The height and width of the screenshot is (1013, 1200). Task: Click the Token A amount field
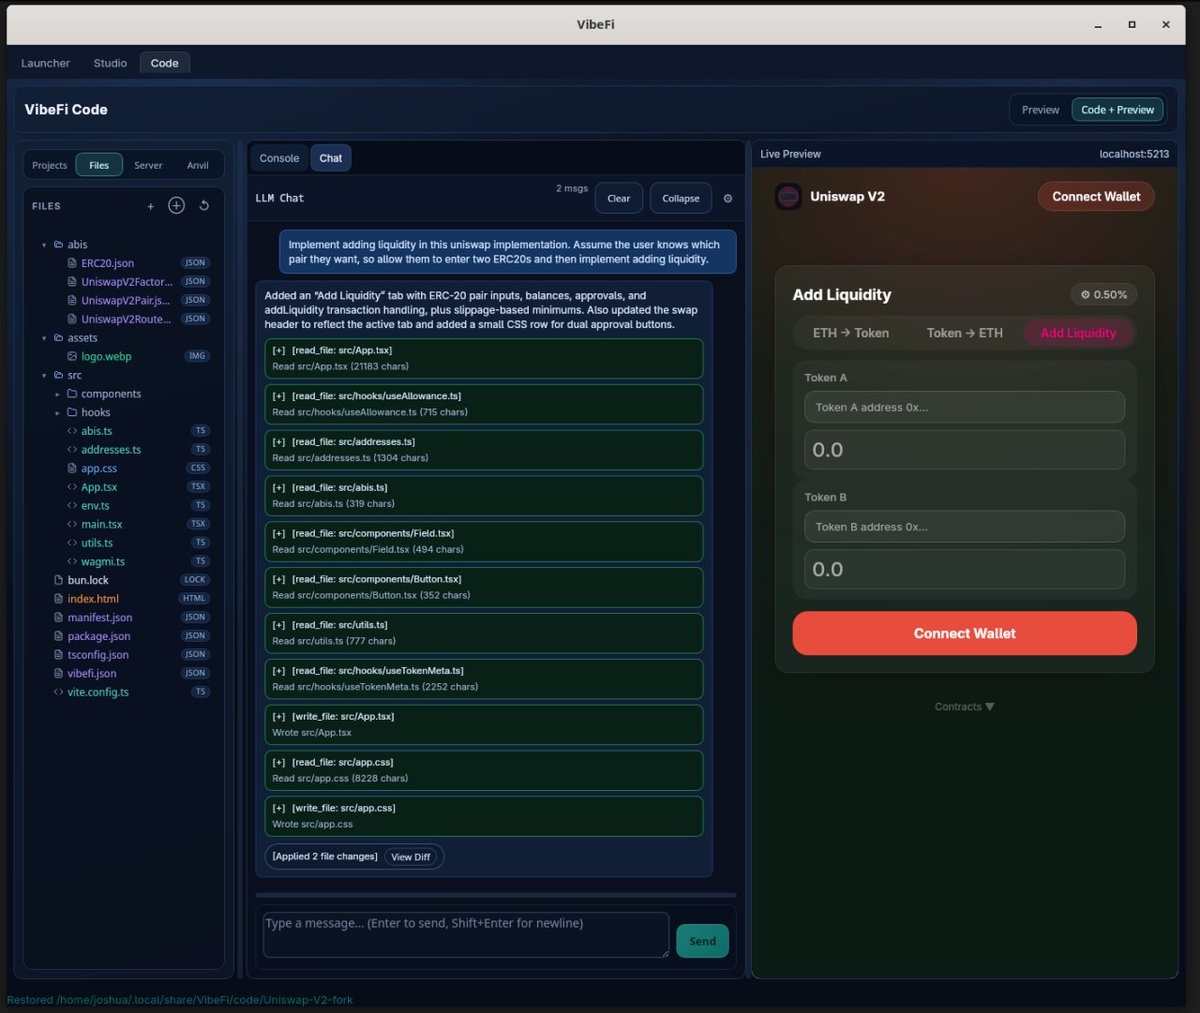(x=964, y=450)
